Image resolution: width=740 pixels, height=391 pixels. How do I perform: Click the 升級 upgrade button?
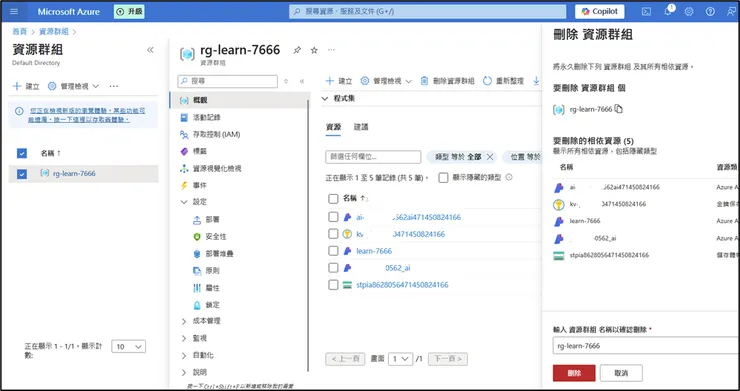pyautogui.click(x=129, y=11)
